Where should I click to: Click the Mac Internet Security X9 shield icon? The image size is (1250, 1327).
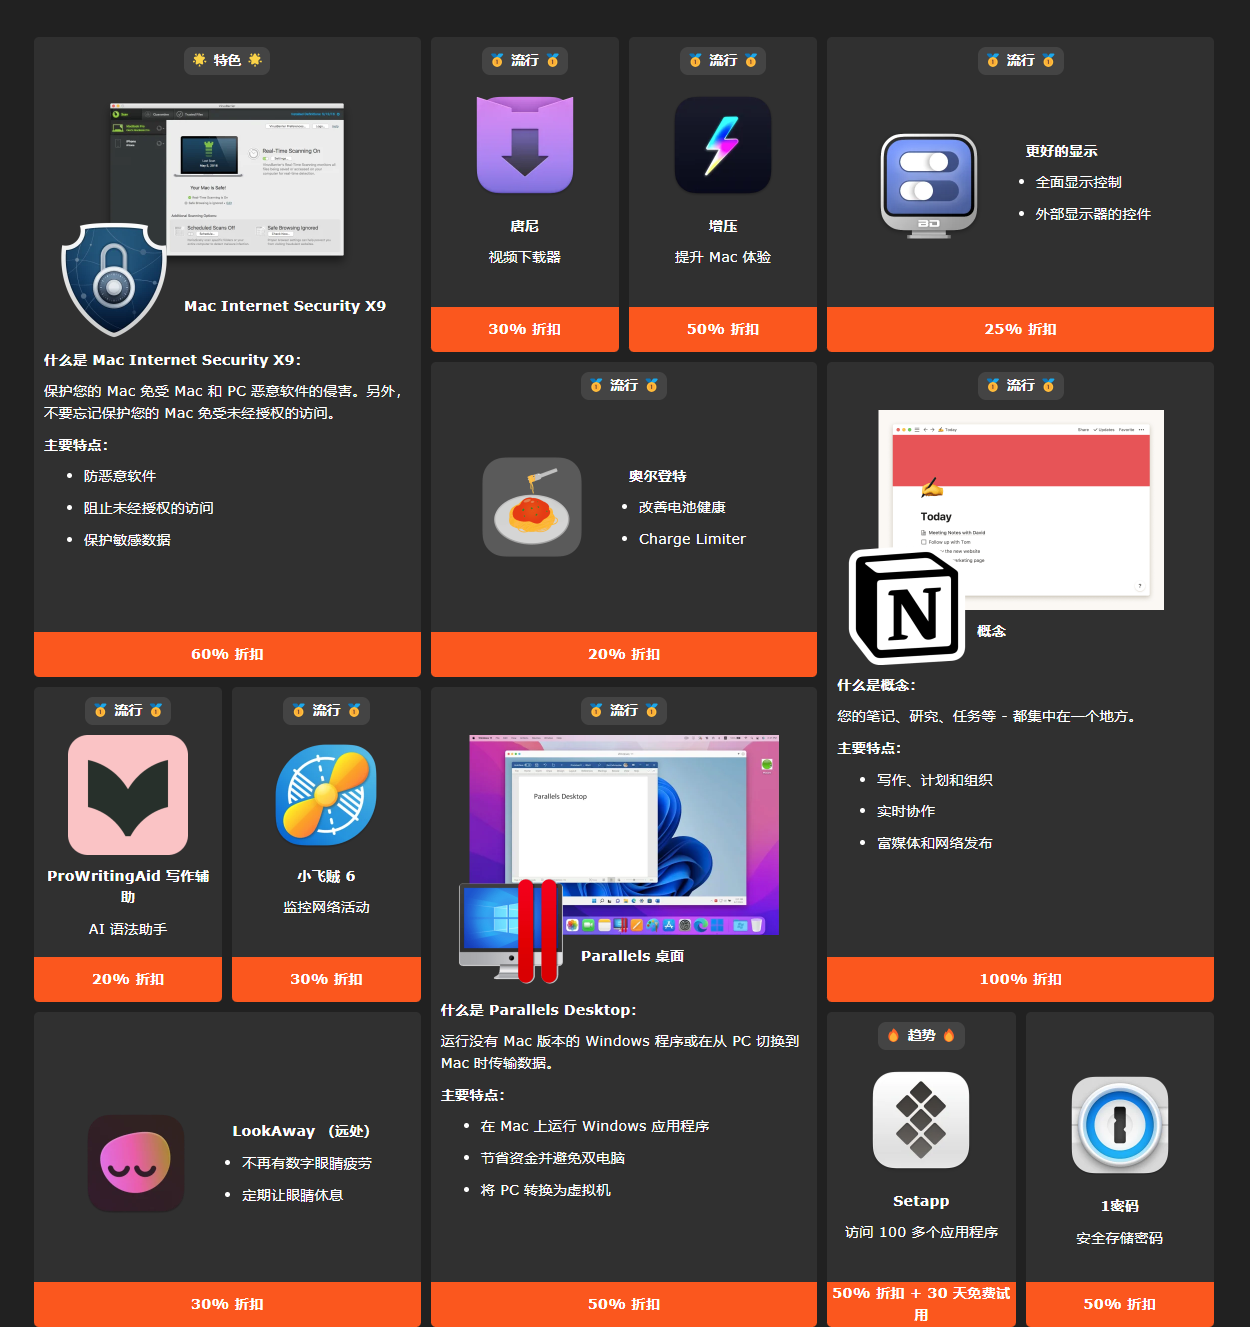(114, 279)
